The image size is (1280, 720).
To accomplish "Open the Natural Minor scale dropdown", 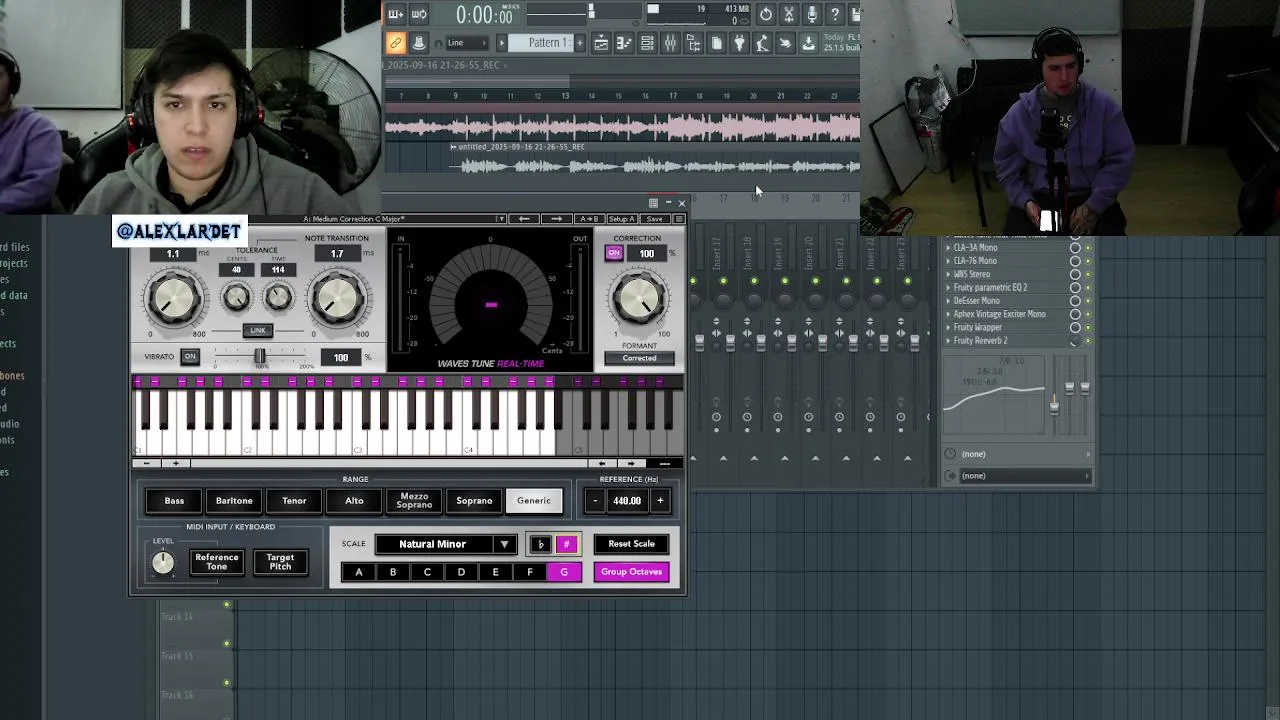I will tap(444, 544).
